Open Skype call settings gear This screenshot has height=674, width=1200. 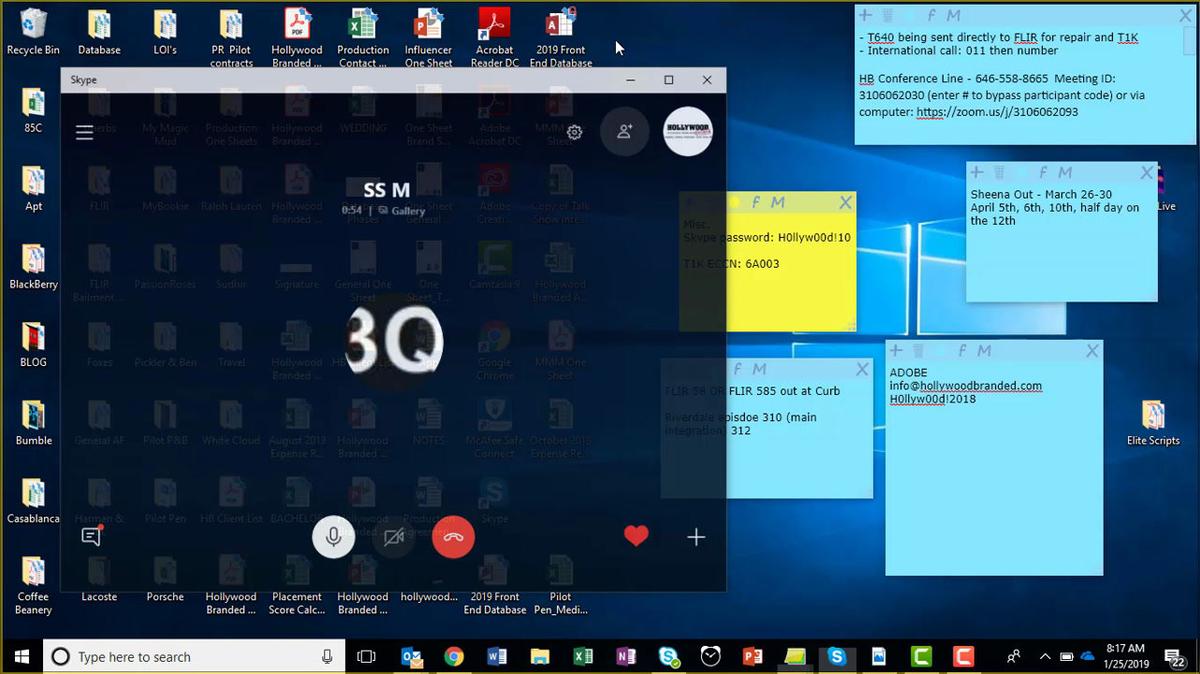pos(575,132)
